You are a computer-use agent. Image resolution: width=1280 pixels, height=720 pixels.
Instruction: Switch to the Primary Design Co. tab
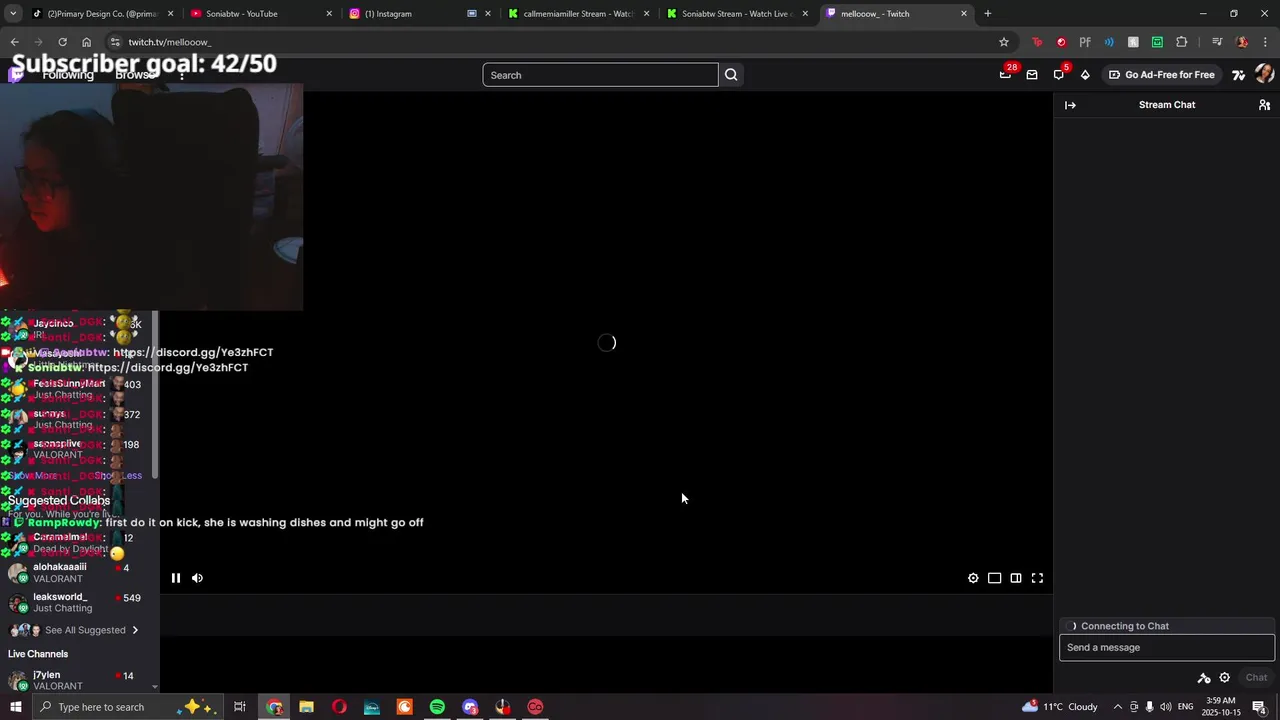pyautogui.click(x=103, y=14)
